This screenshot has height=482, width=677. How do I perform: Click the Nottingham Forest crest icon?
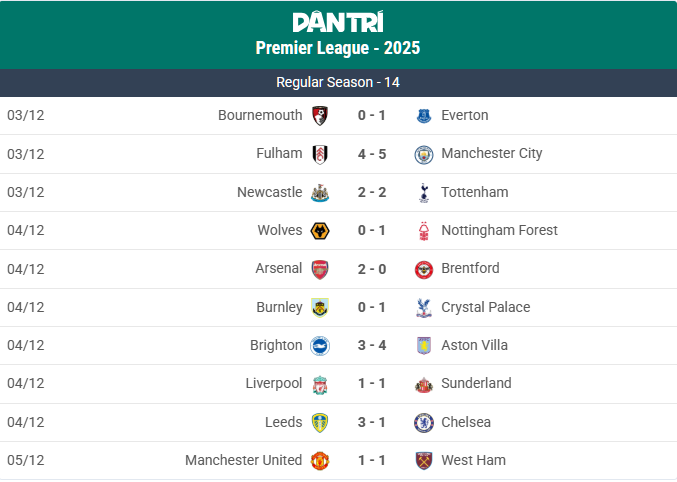tap(424, 231)
